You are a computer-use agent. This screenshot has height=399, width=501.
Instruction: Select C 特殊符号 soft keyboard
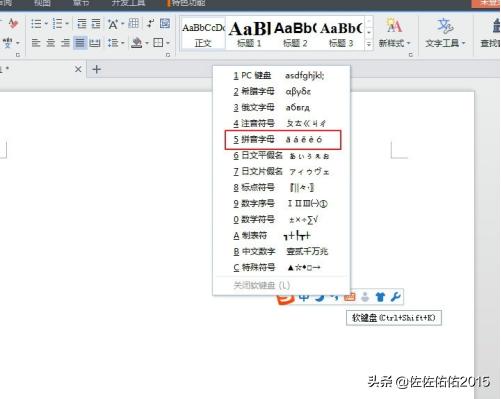282,267
